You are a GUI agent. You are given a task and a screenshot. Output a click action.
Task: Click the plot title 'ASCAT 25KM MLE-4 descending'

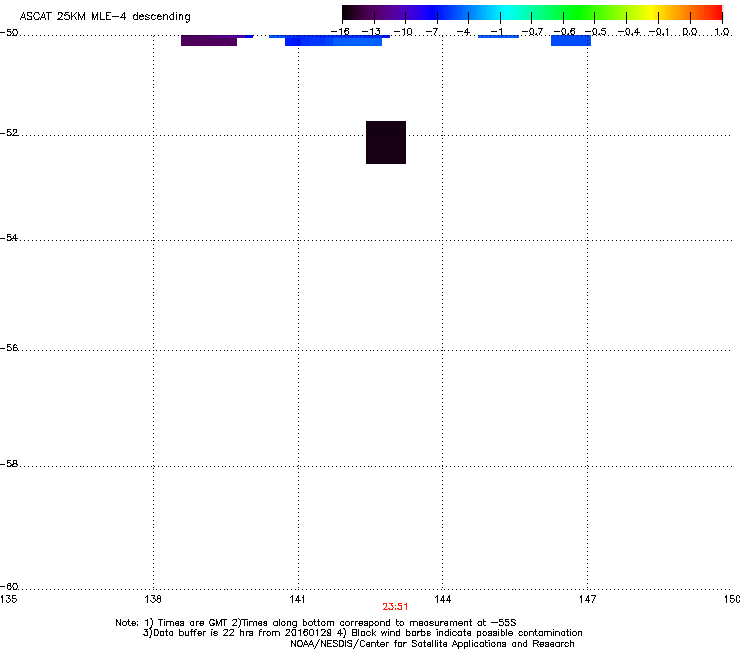point(105,17)
